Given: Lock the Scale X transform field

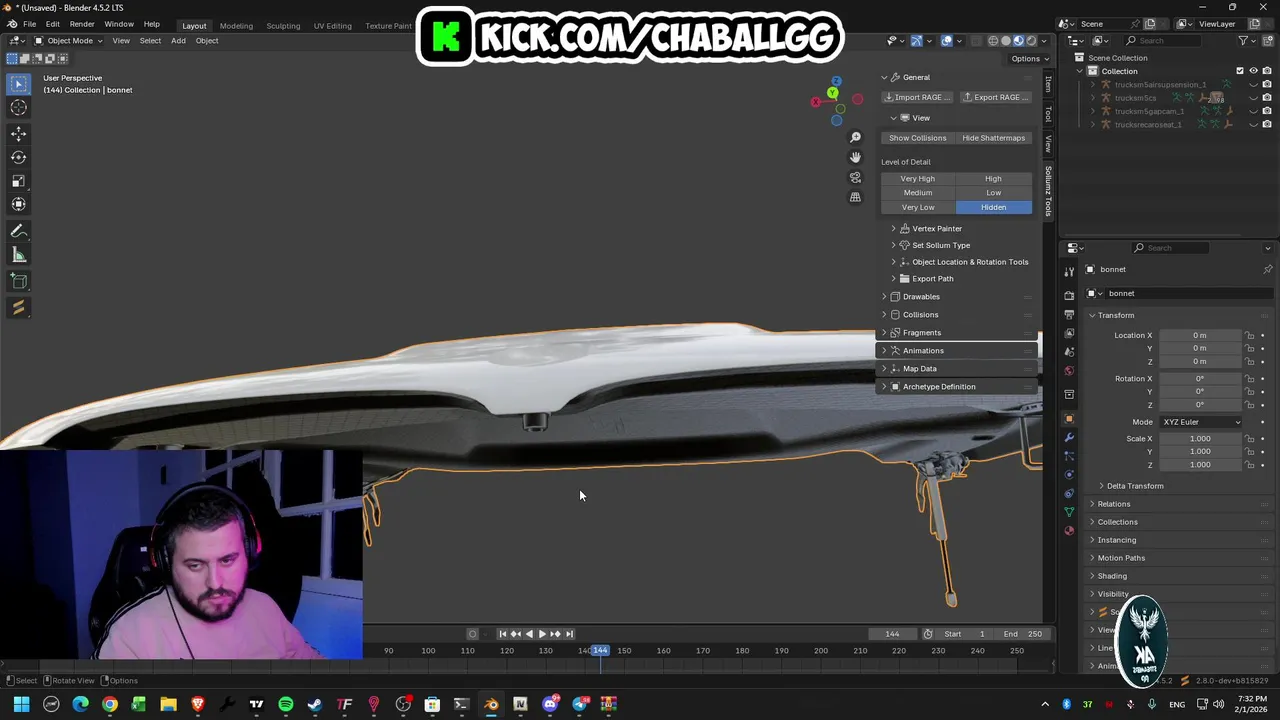Looking at the screenshot, I should [1249, 438].
